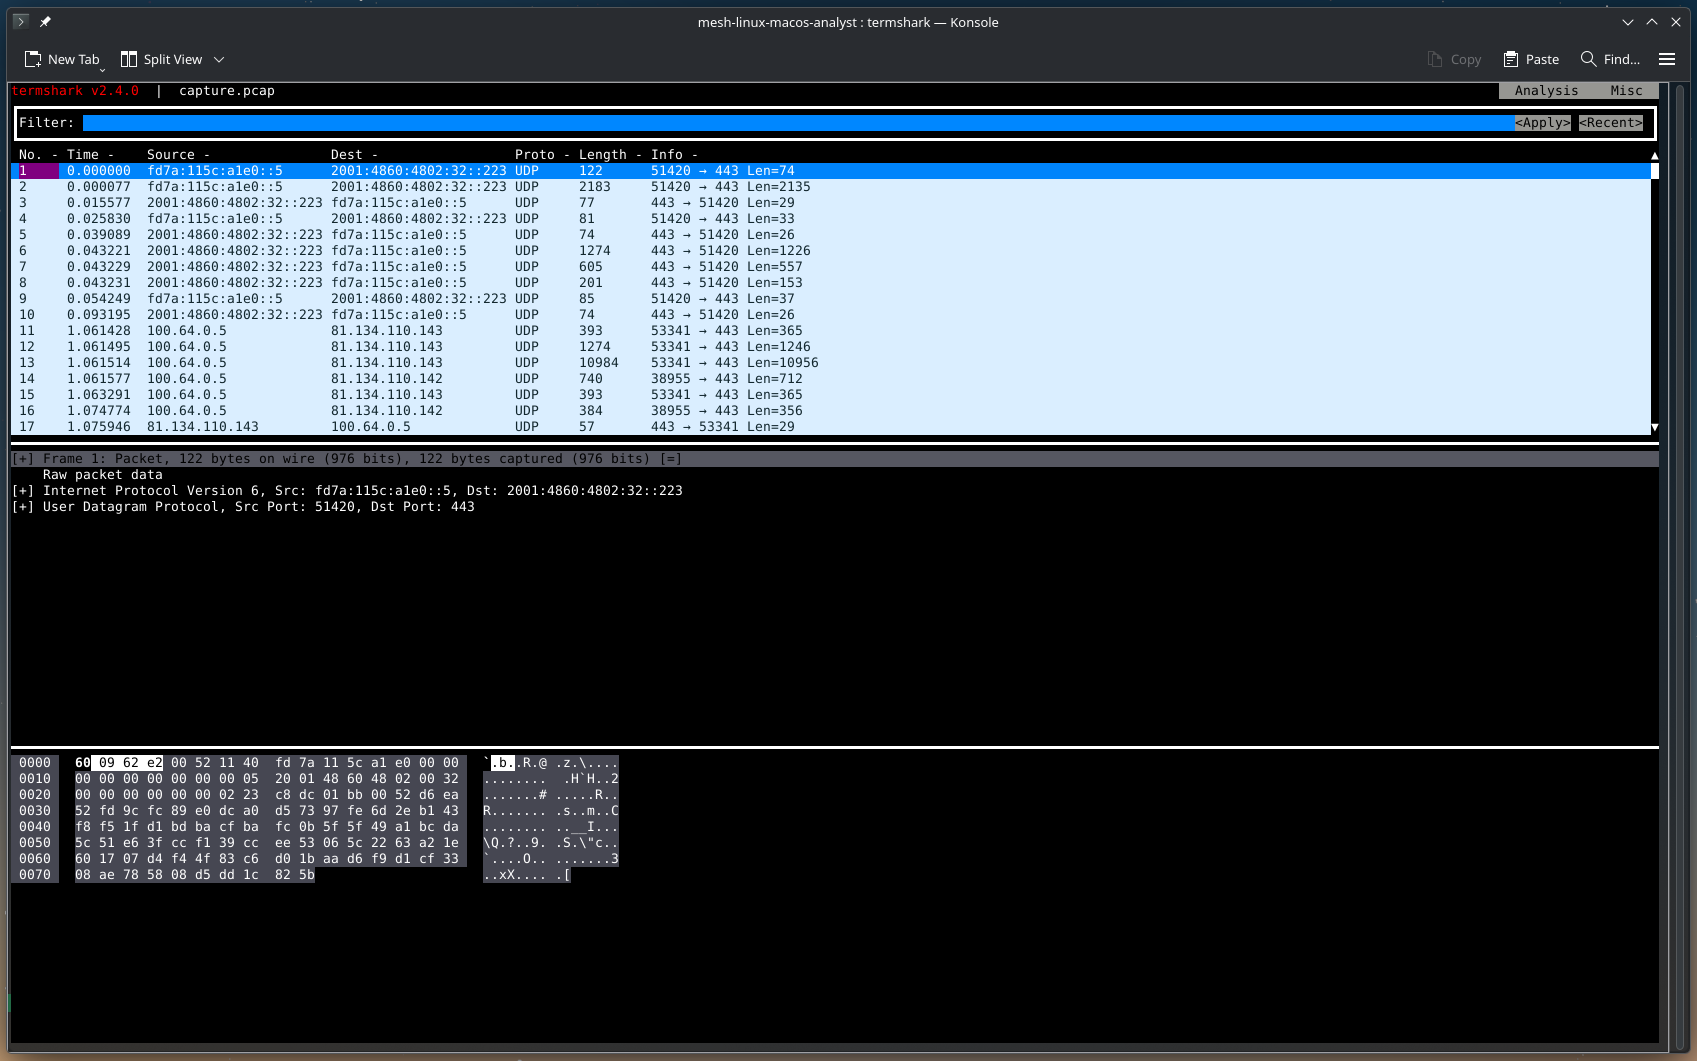
Task: Open the Konsole hamburger menu
Action: tap(1667, 60)
